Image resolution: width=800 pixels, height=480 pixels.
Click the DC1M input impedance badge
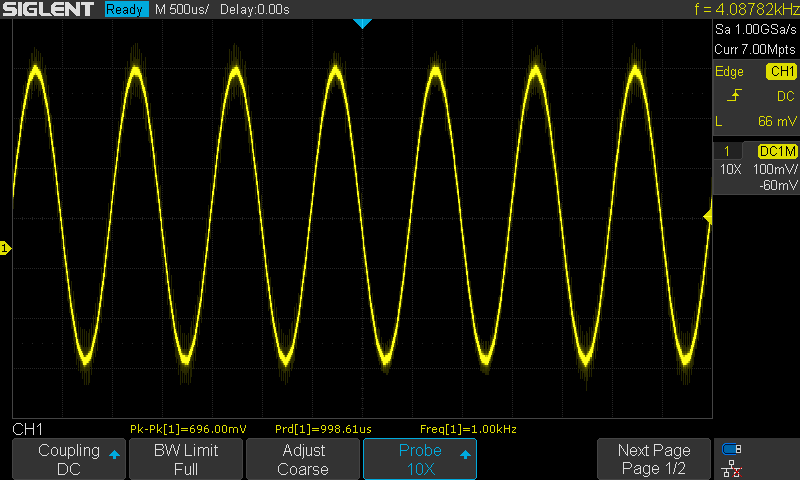[x=777, y=151]
